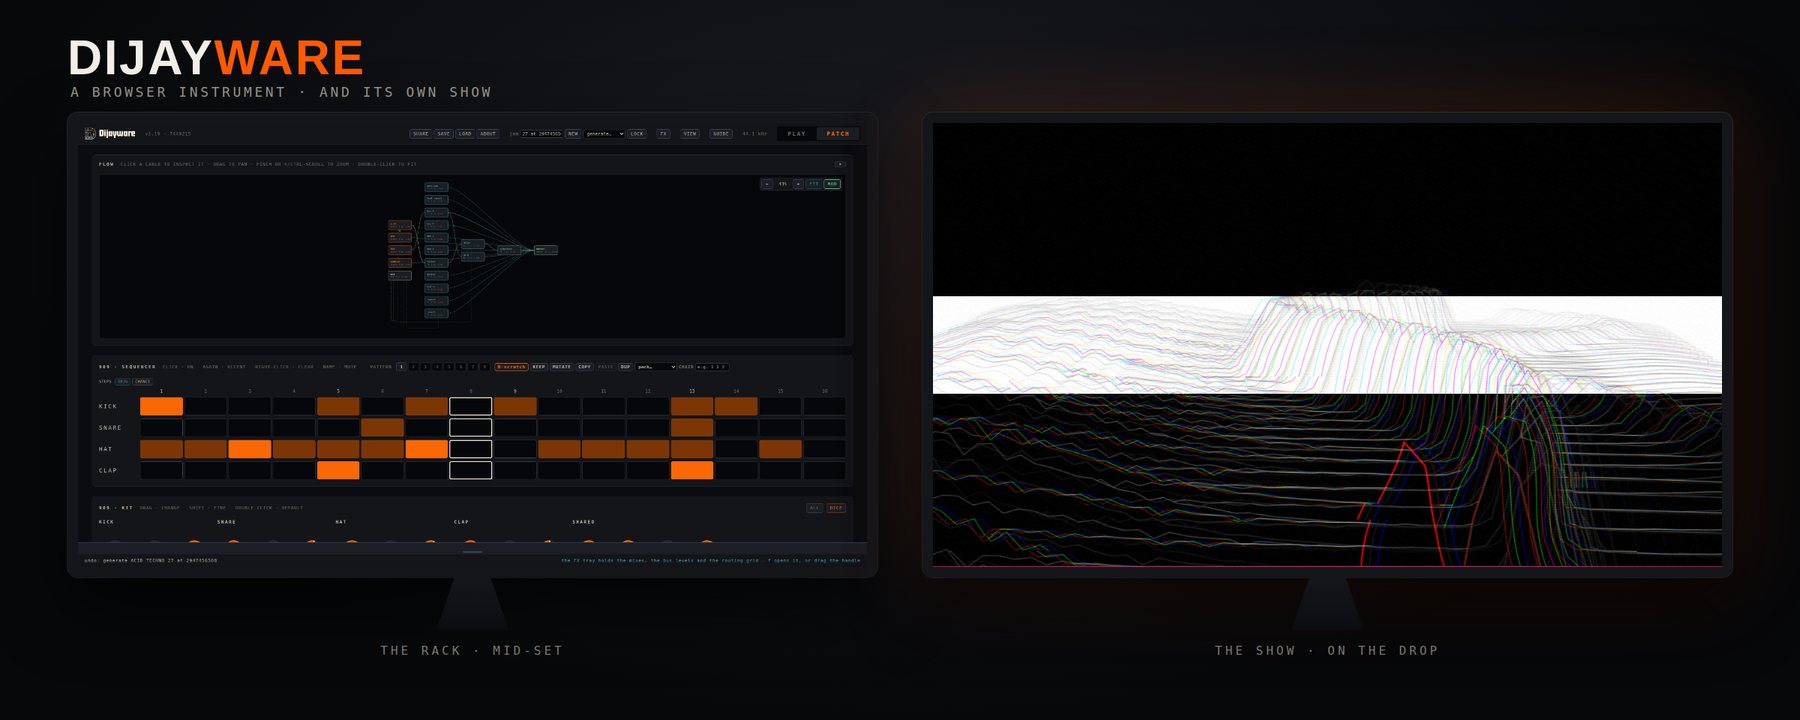
Task: Zoom out the flow graph with minus
Action: tap(767, 184)
